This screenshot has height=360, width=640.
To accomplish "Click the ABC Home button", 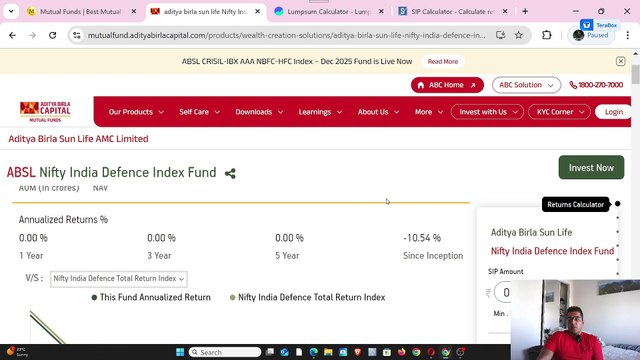I will [x=447, y=85].
